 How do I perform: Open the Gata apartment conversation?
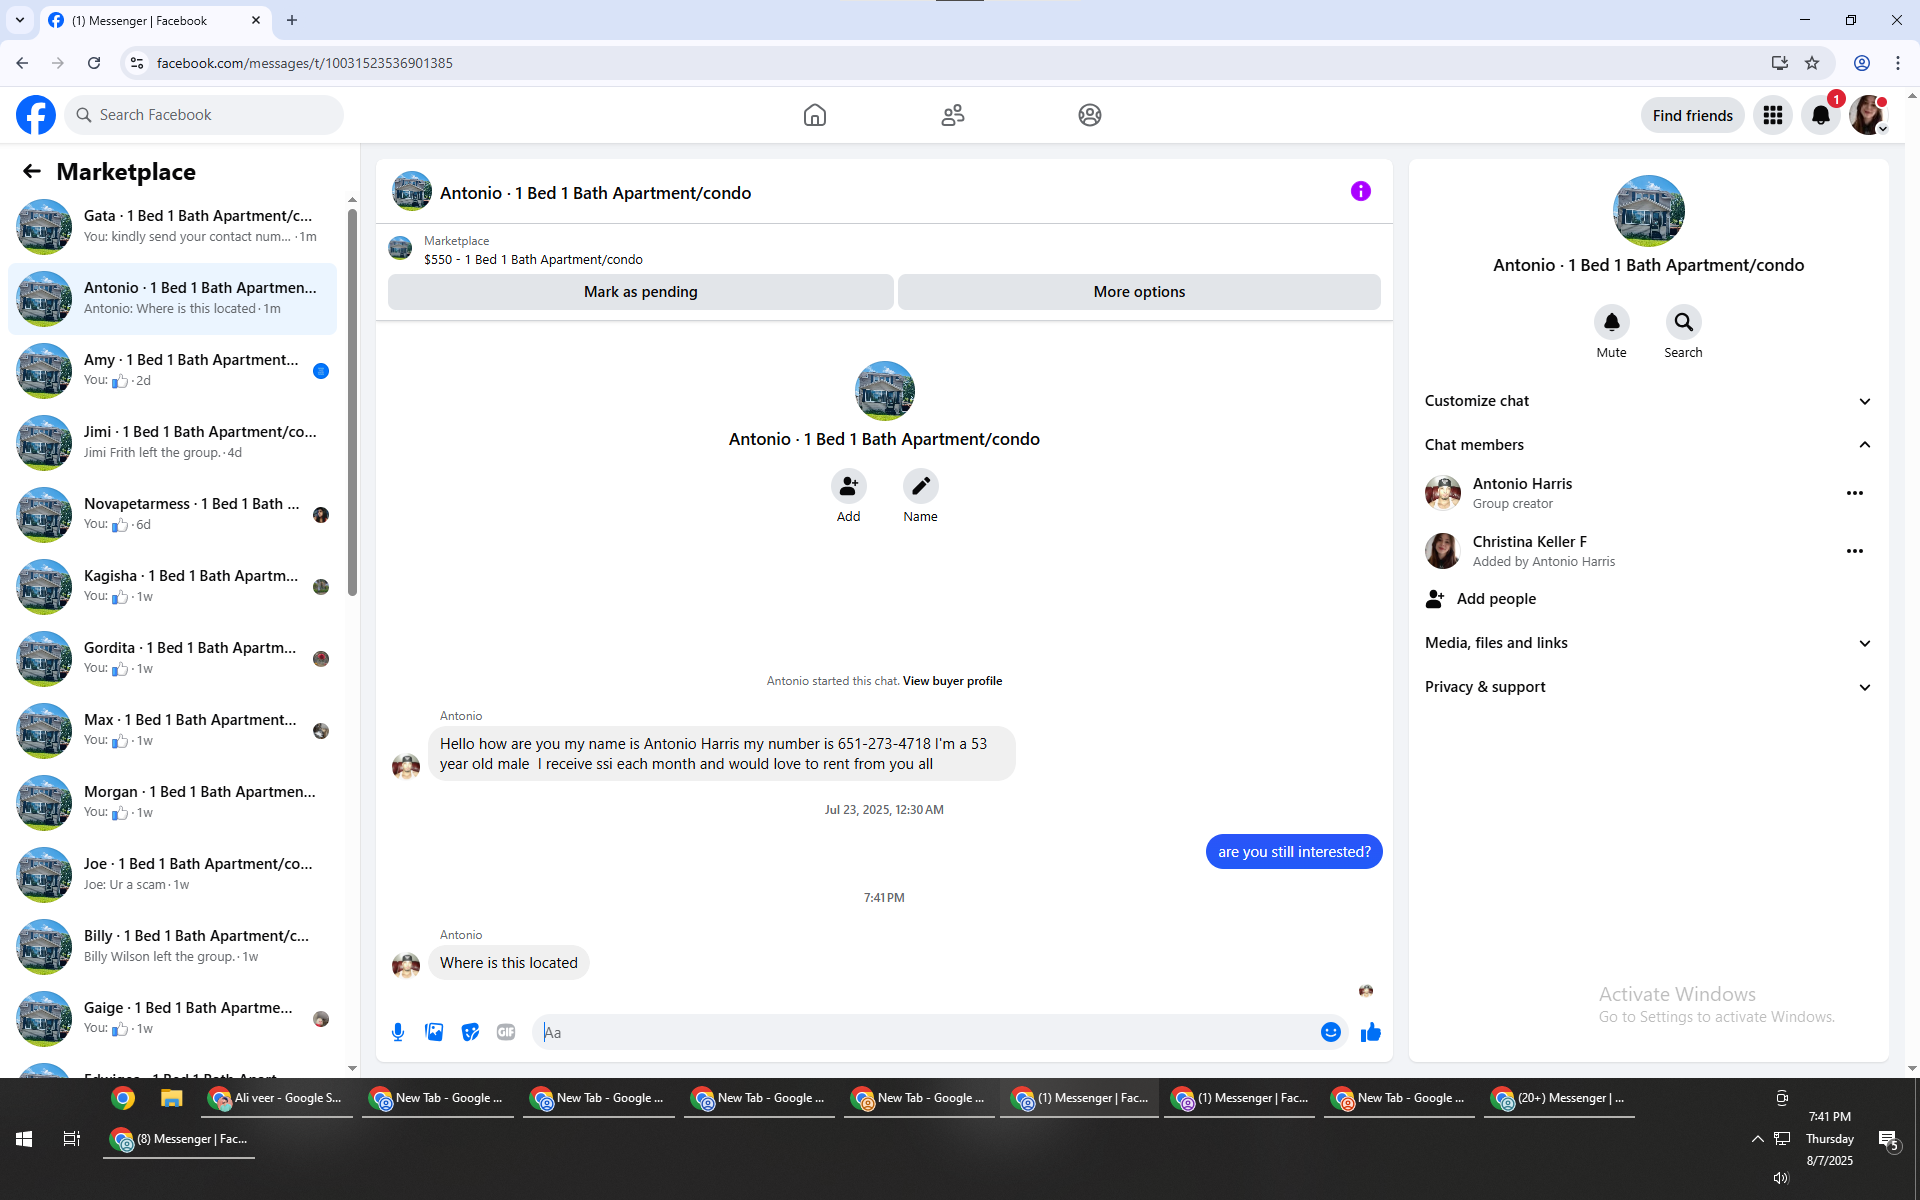(x=172, y=227)
